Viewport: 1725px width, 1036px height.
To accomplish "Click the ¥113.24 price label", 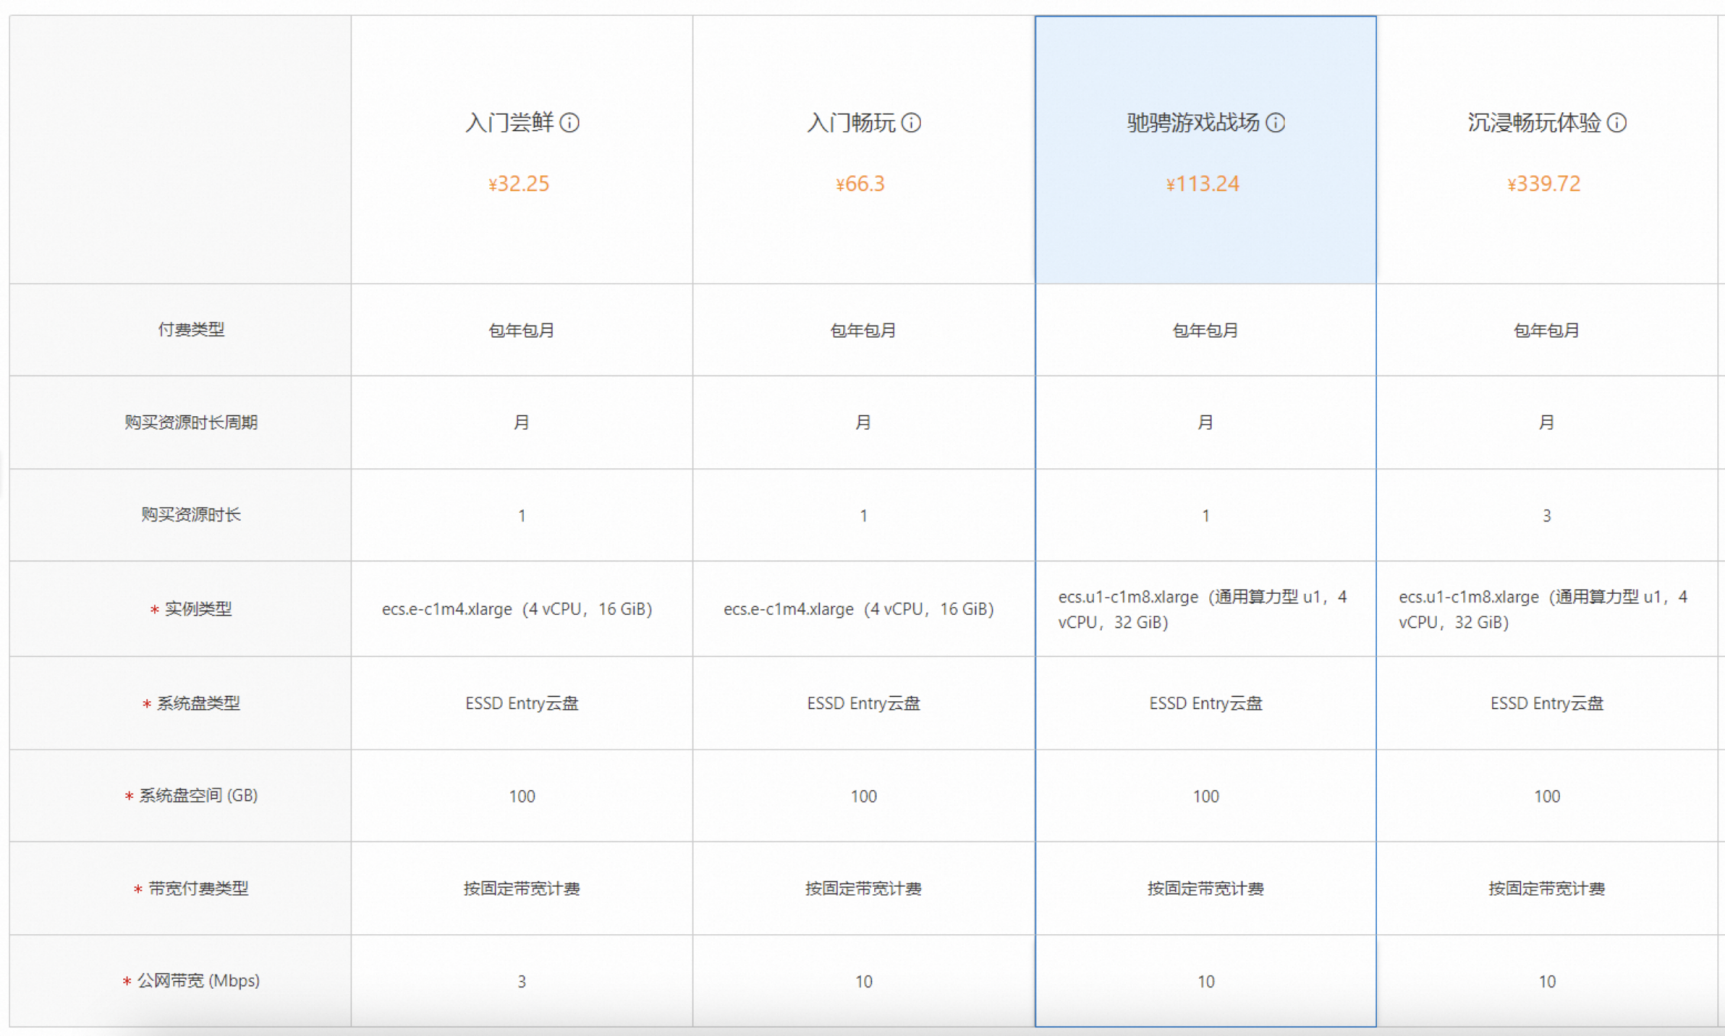I will (1204, 183).
